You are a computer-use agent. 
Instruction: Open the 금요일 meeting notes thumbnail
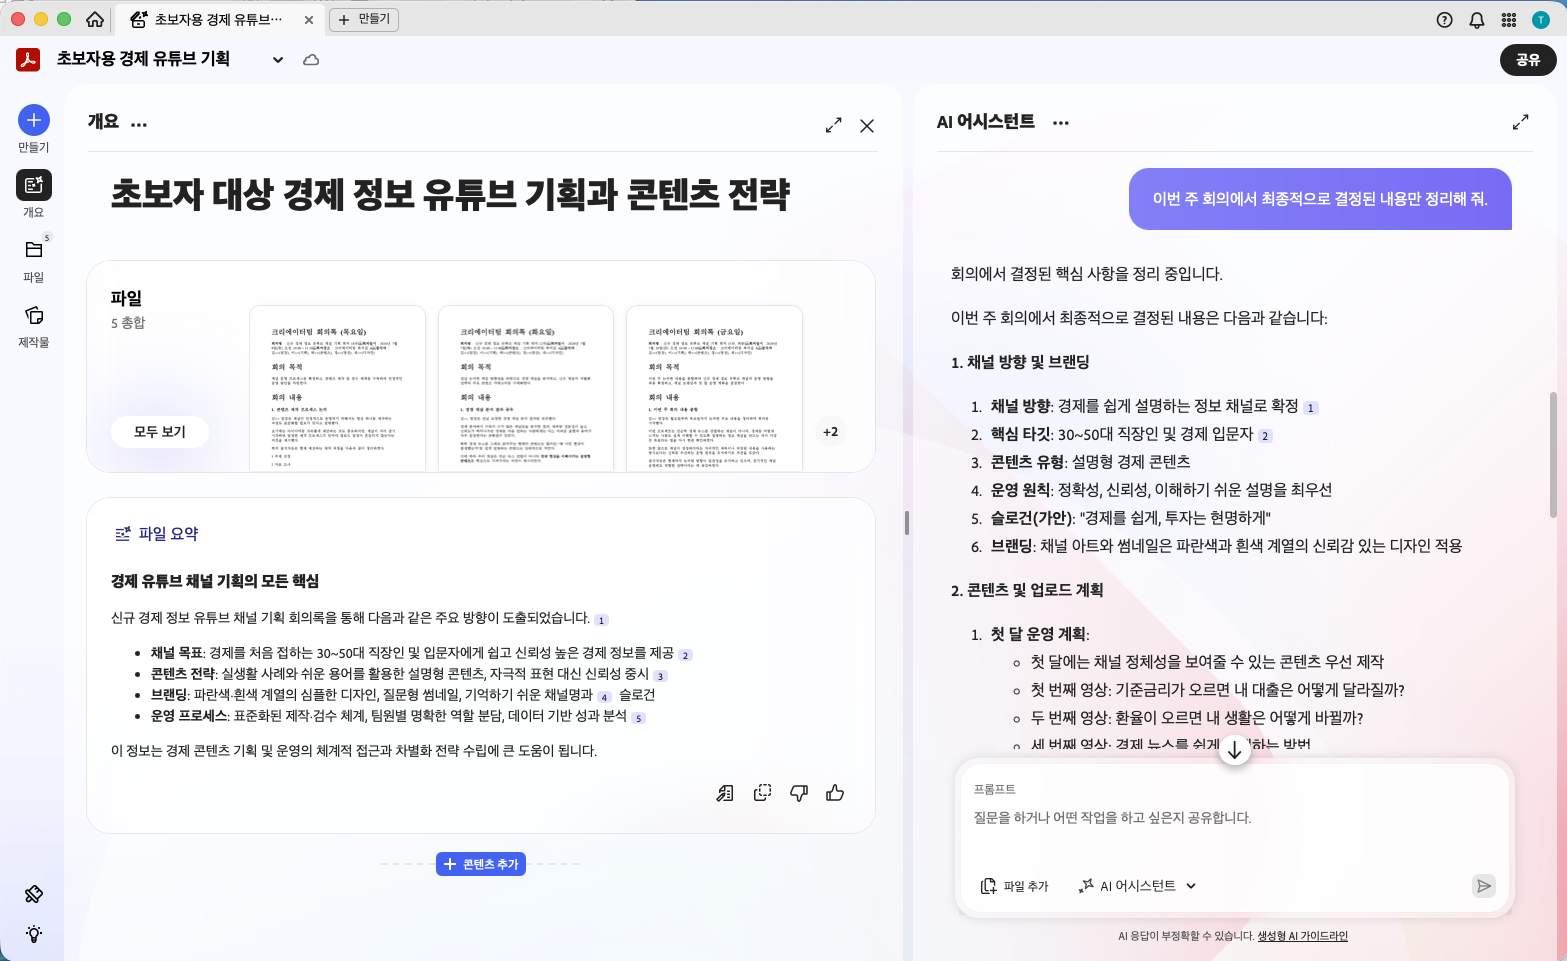714,388
